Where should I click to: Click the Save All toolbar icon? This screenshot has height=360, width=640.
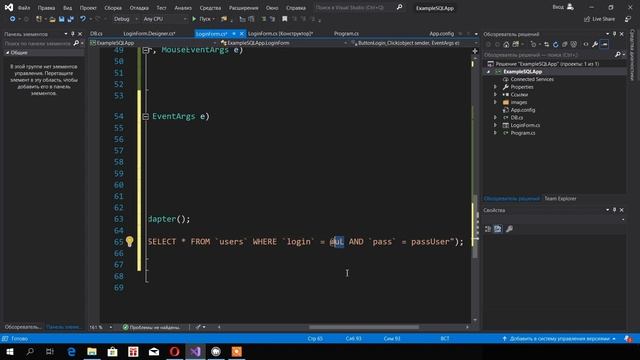tap(71, 19)
